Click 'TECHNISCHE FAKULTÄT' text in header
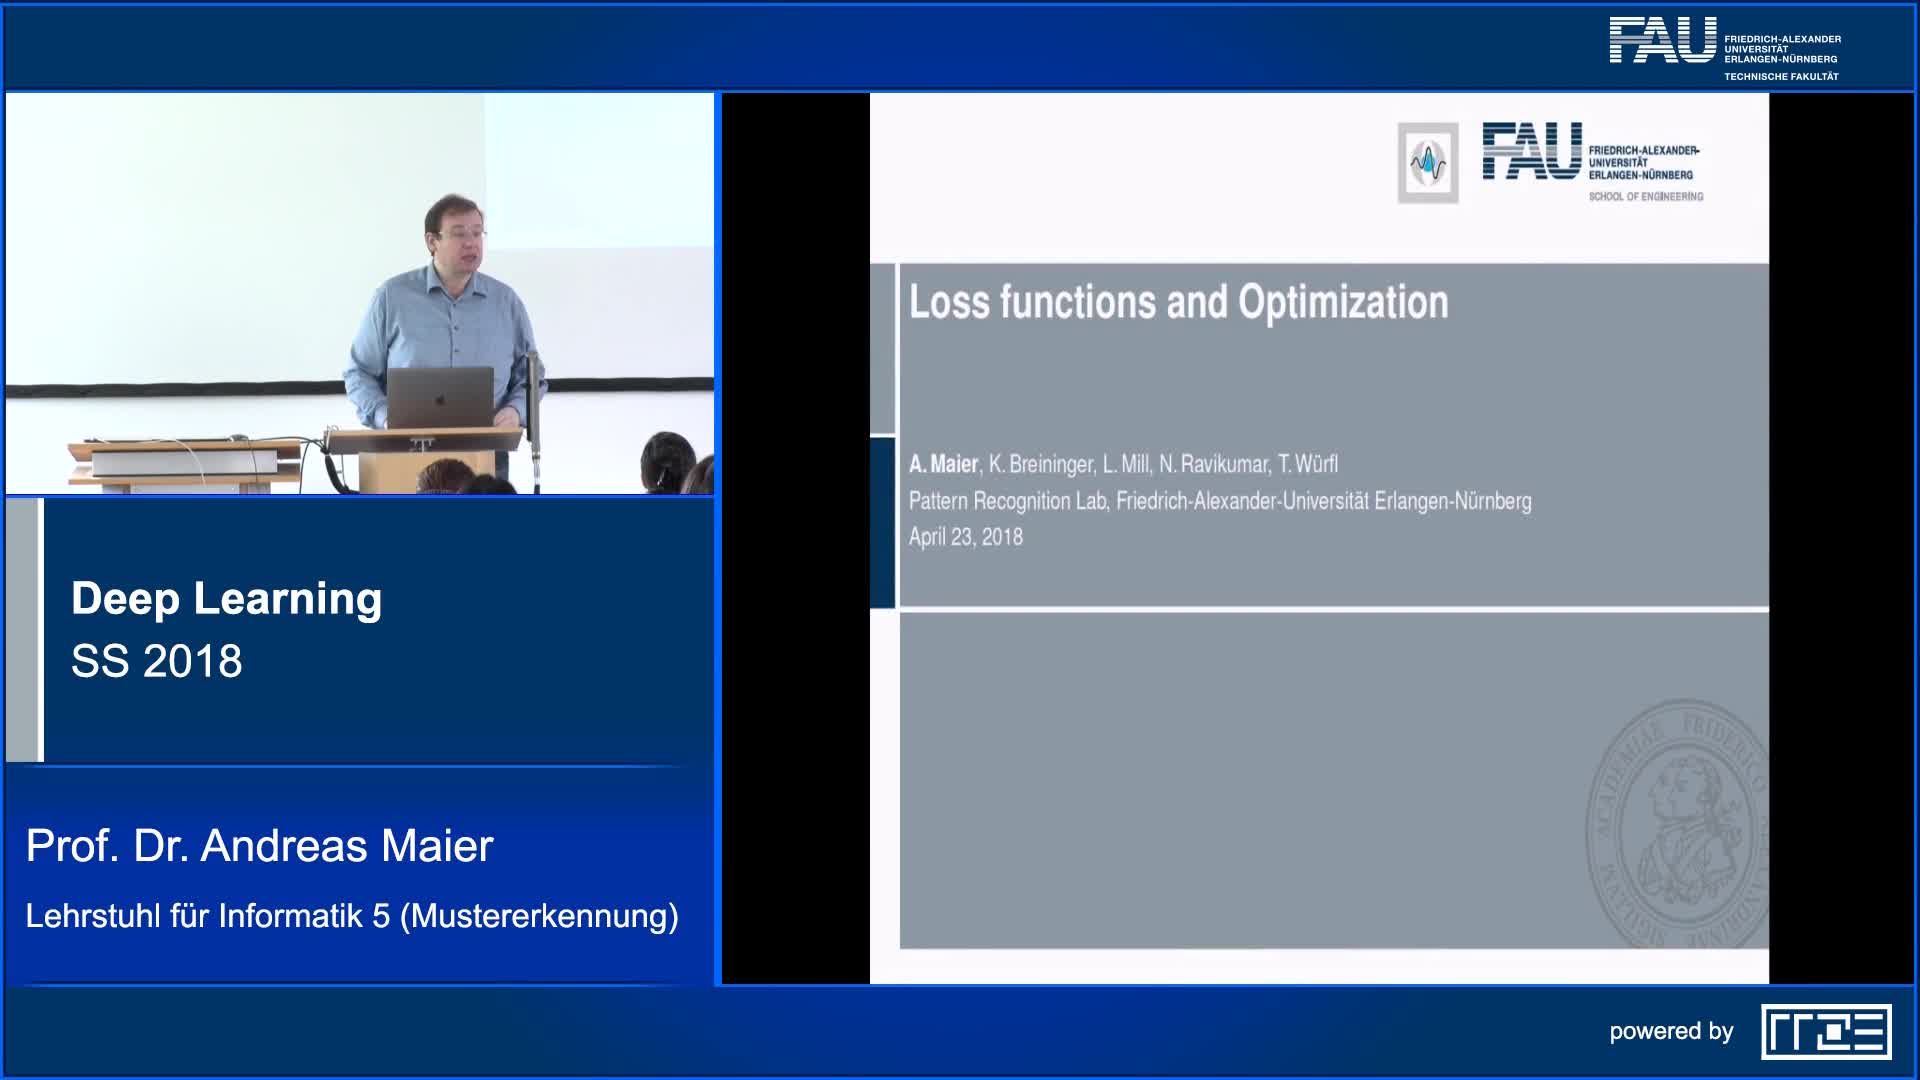Screen dimensions: 1920x1080 1781,77
